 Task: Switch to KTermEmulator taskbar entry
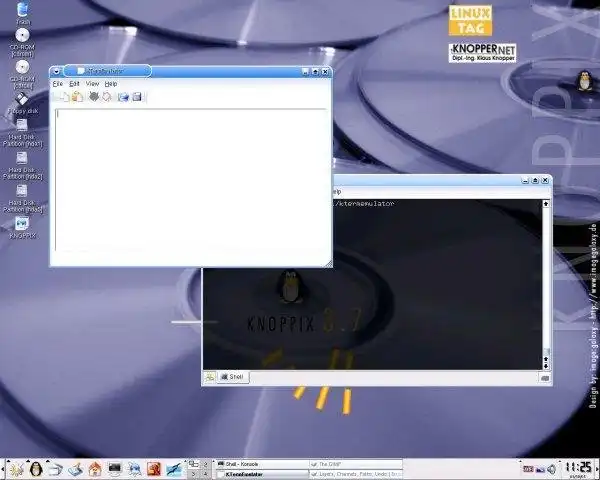tap(262, 474)
